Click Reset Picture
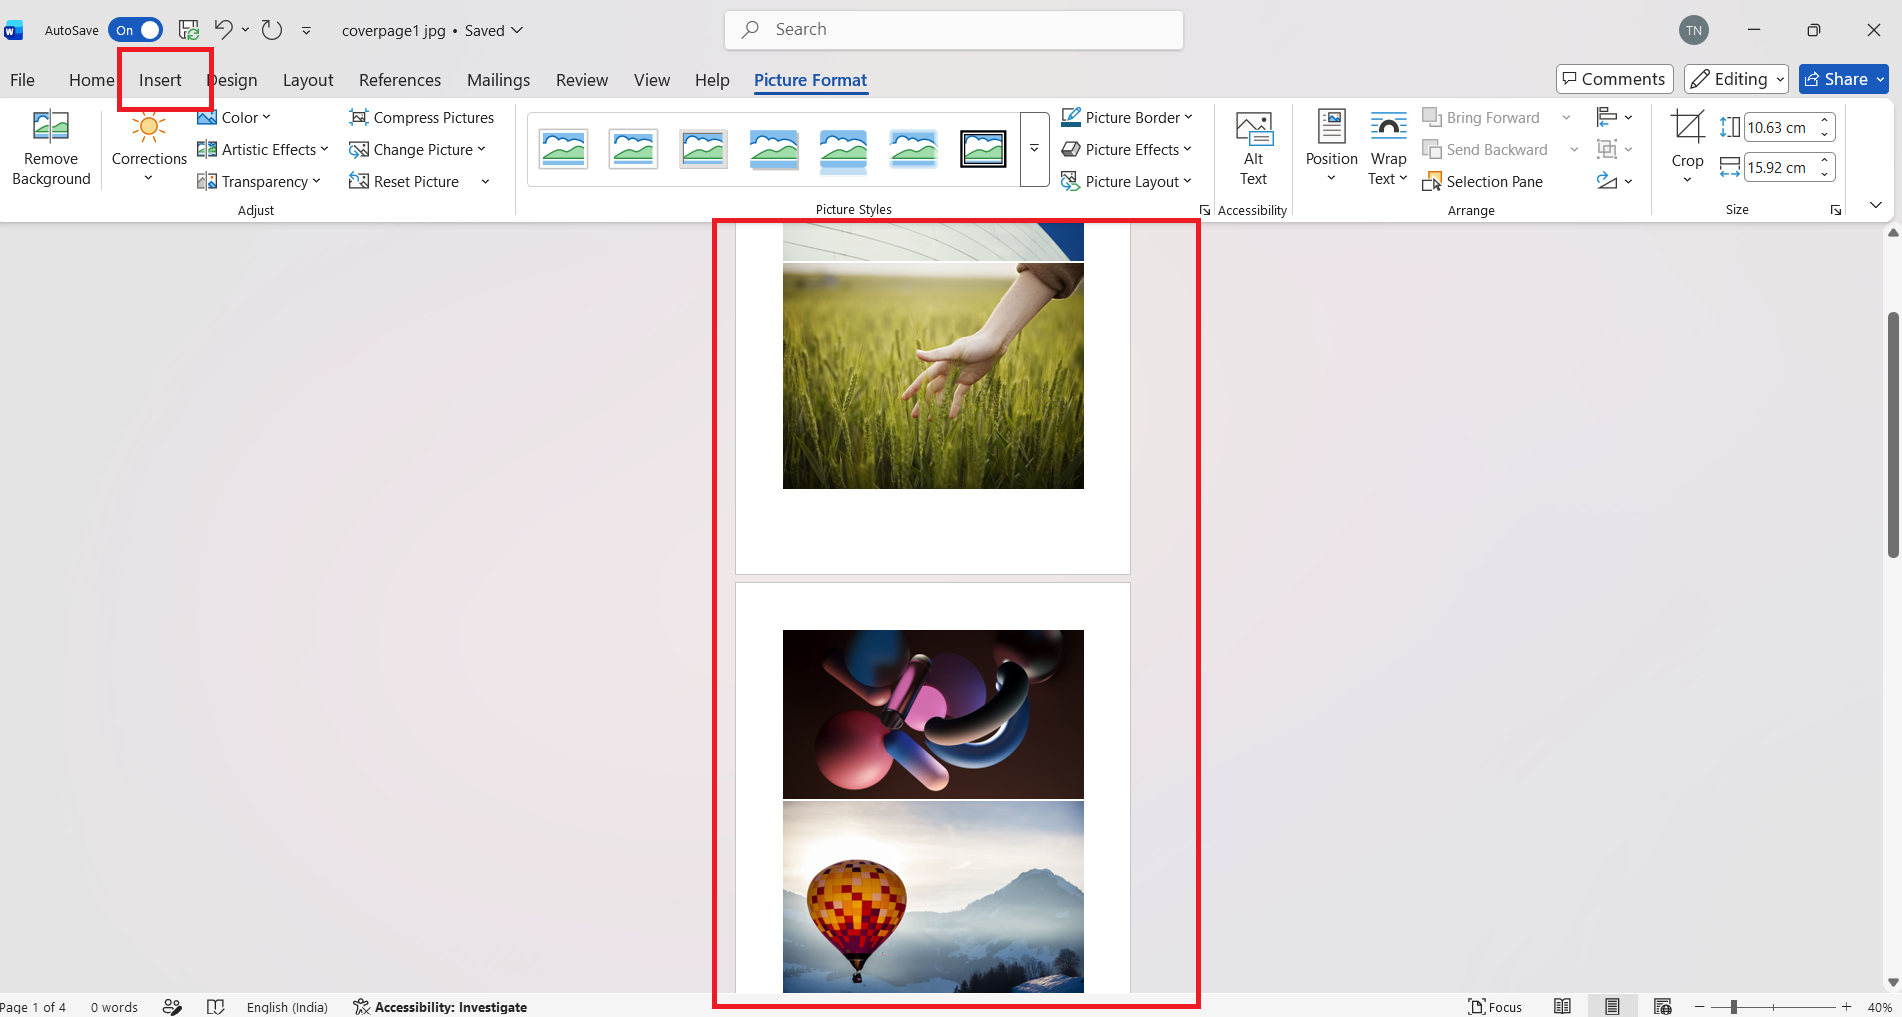1902x1017 pixels. click(x=404, y=181)
